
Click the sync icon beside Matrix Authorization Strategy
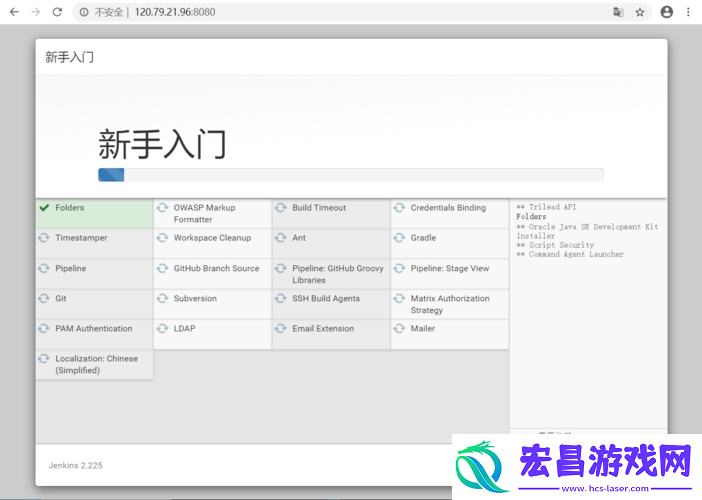pyautogui.click(x=399, y=298)
